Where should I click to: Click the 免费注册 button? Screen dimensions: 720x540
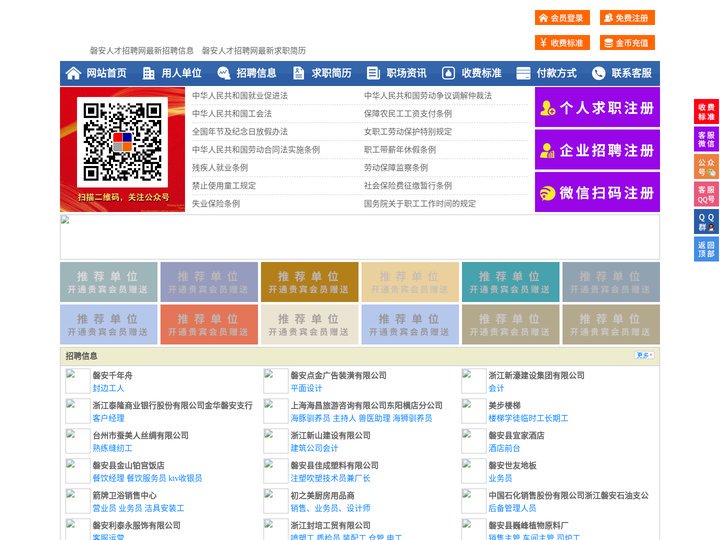point(627,18)
